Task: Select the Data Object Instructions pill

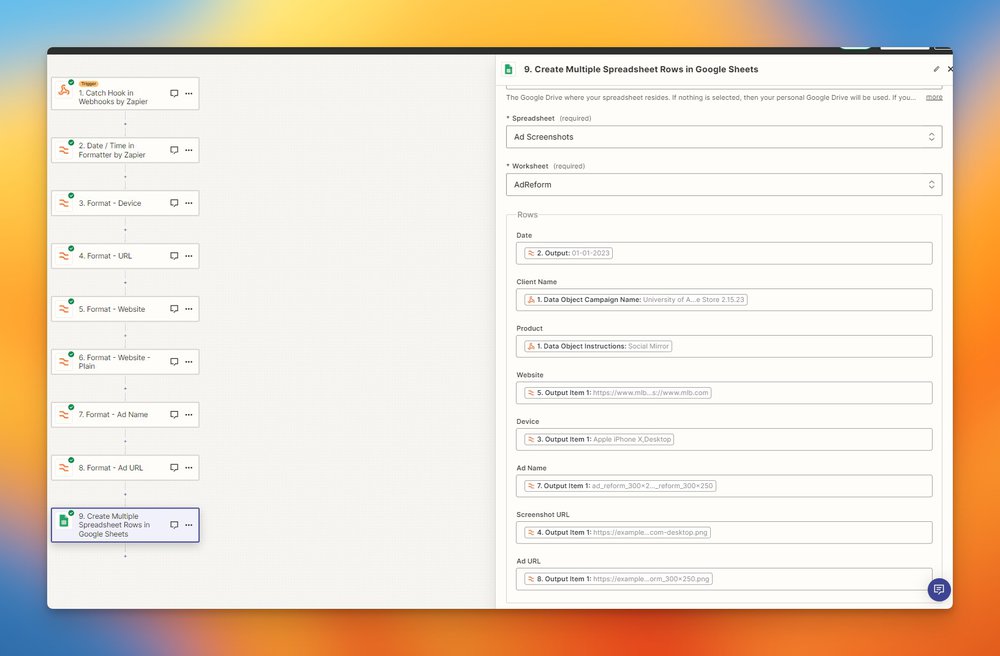Action: pos(598,346)
